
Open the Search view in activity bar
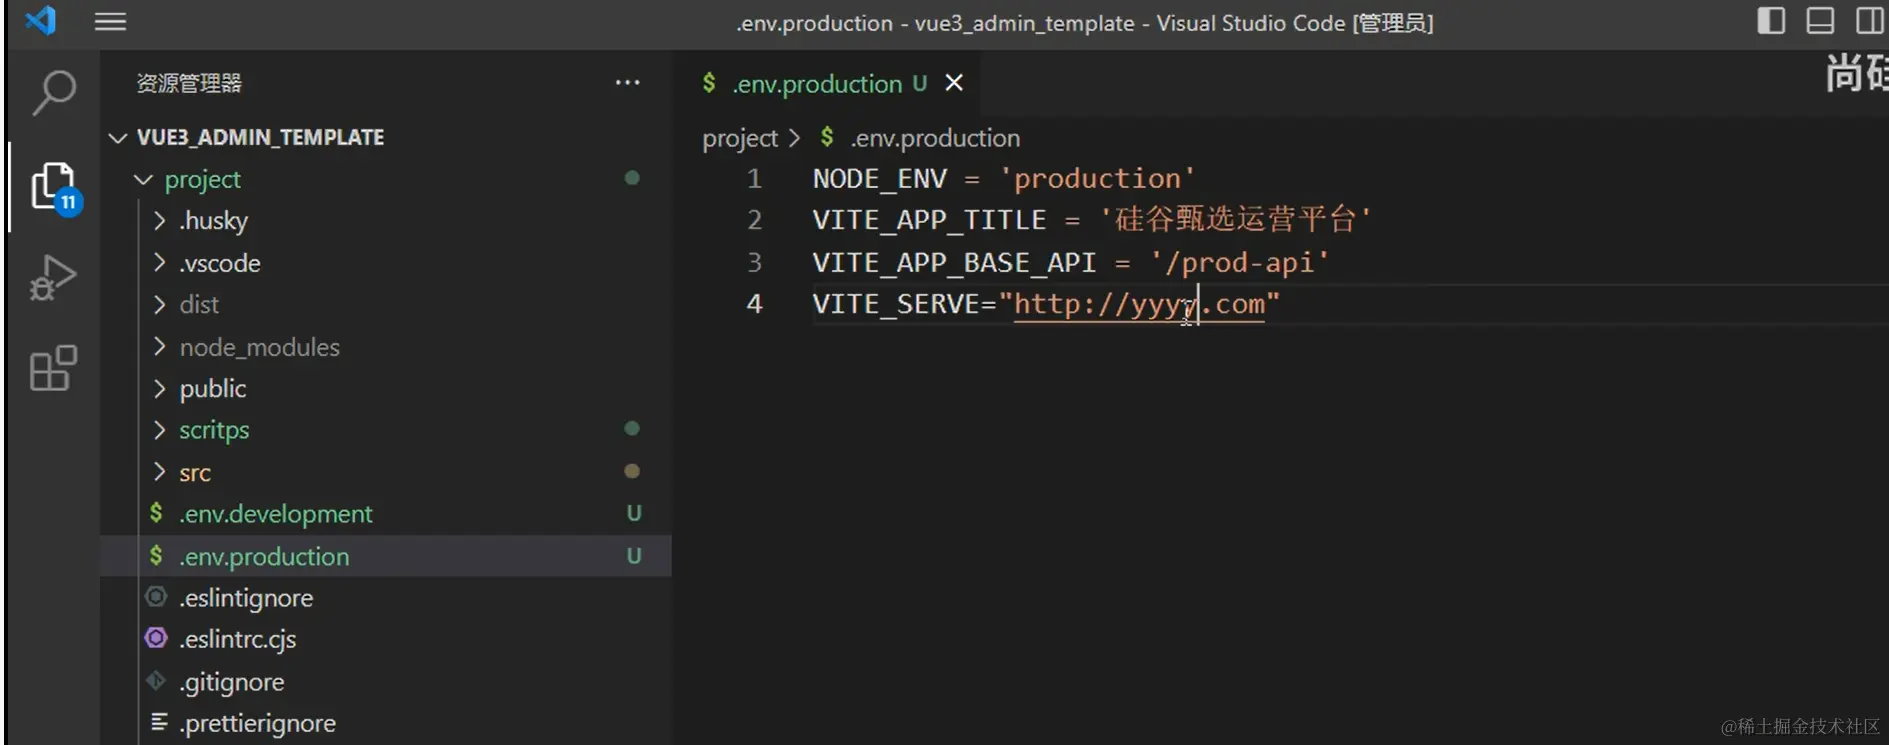click(54, 93)
